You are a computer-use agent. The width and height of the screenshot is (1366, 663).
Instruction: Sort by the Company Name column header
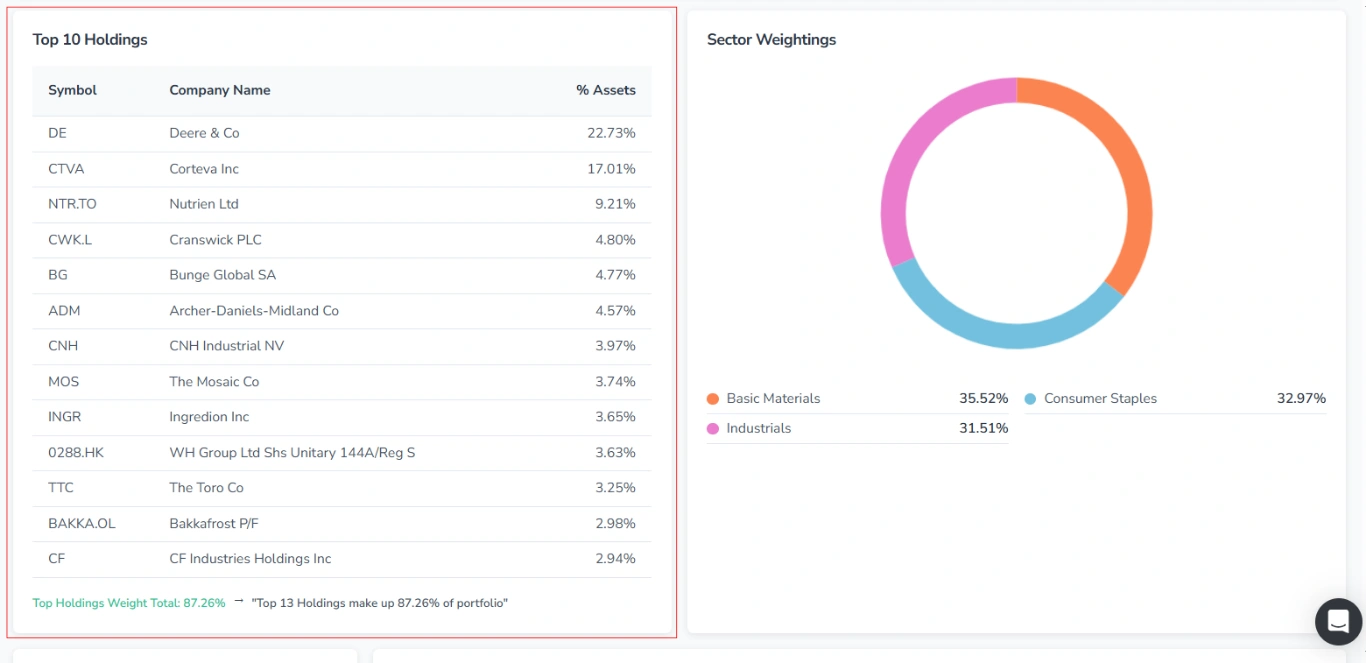point(219,90)
